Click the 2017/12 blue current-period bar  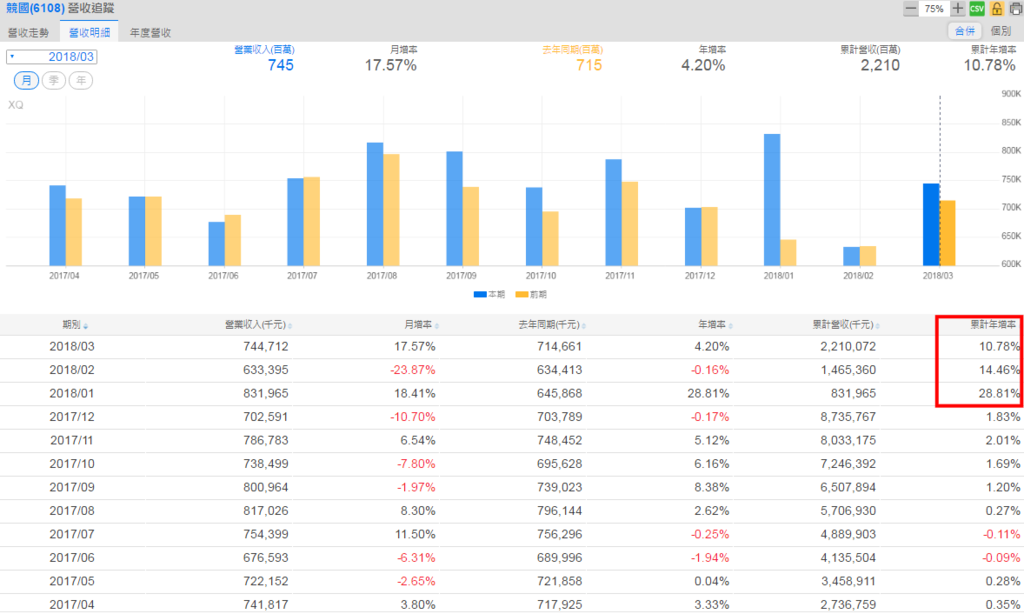[x=693, y=237]
